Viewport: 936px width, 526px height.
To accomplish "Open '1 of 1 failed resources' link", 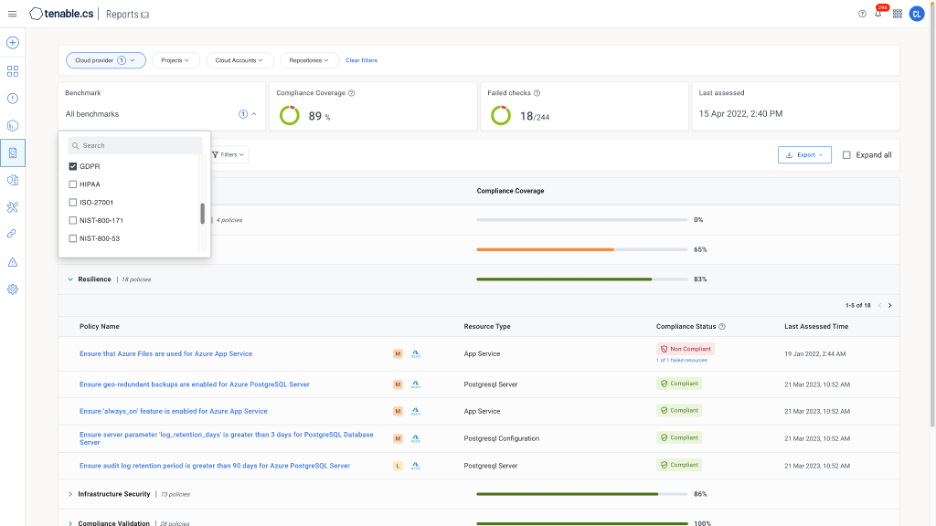I will coord(682,361).
